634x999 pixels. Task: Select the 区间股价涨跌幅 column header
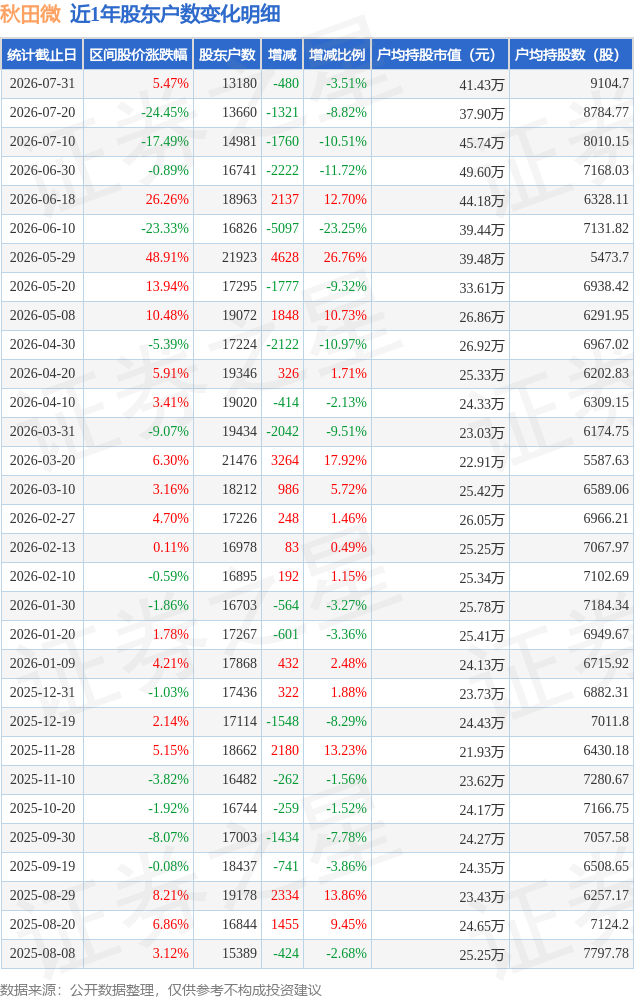[138, 55]
